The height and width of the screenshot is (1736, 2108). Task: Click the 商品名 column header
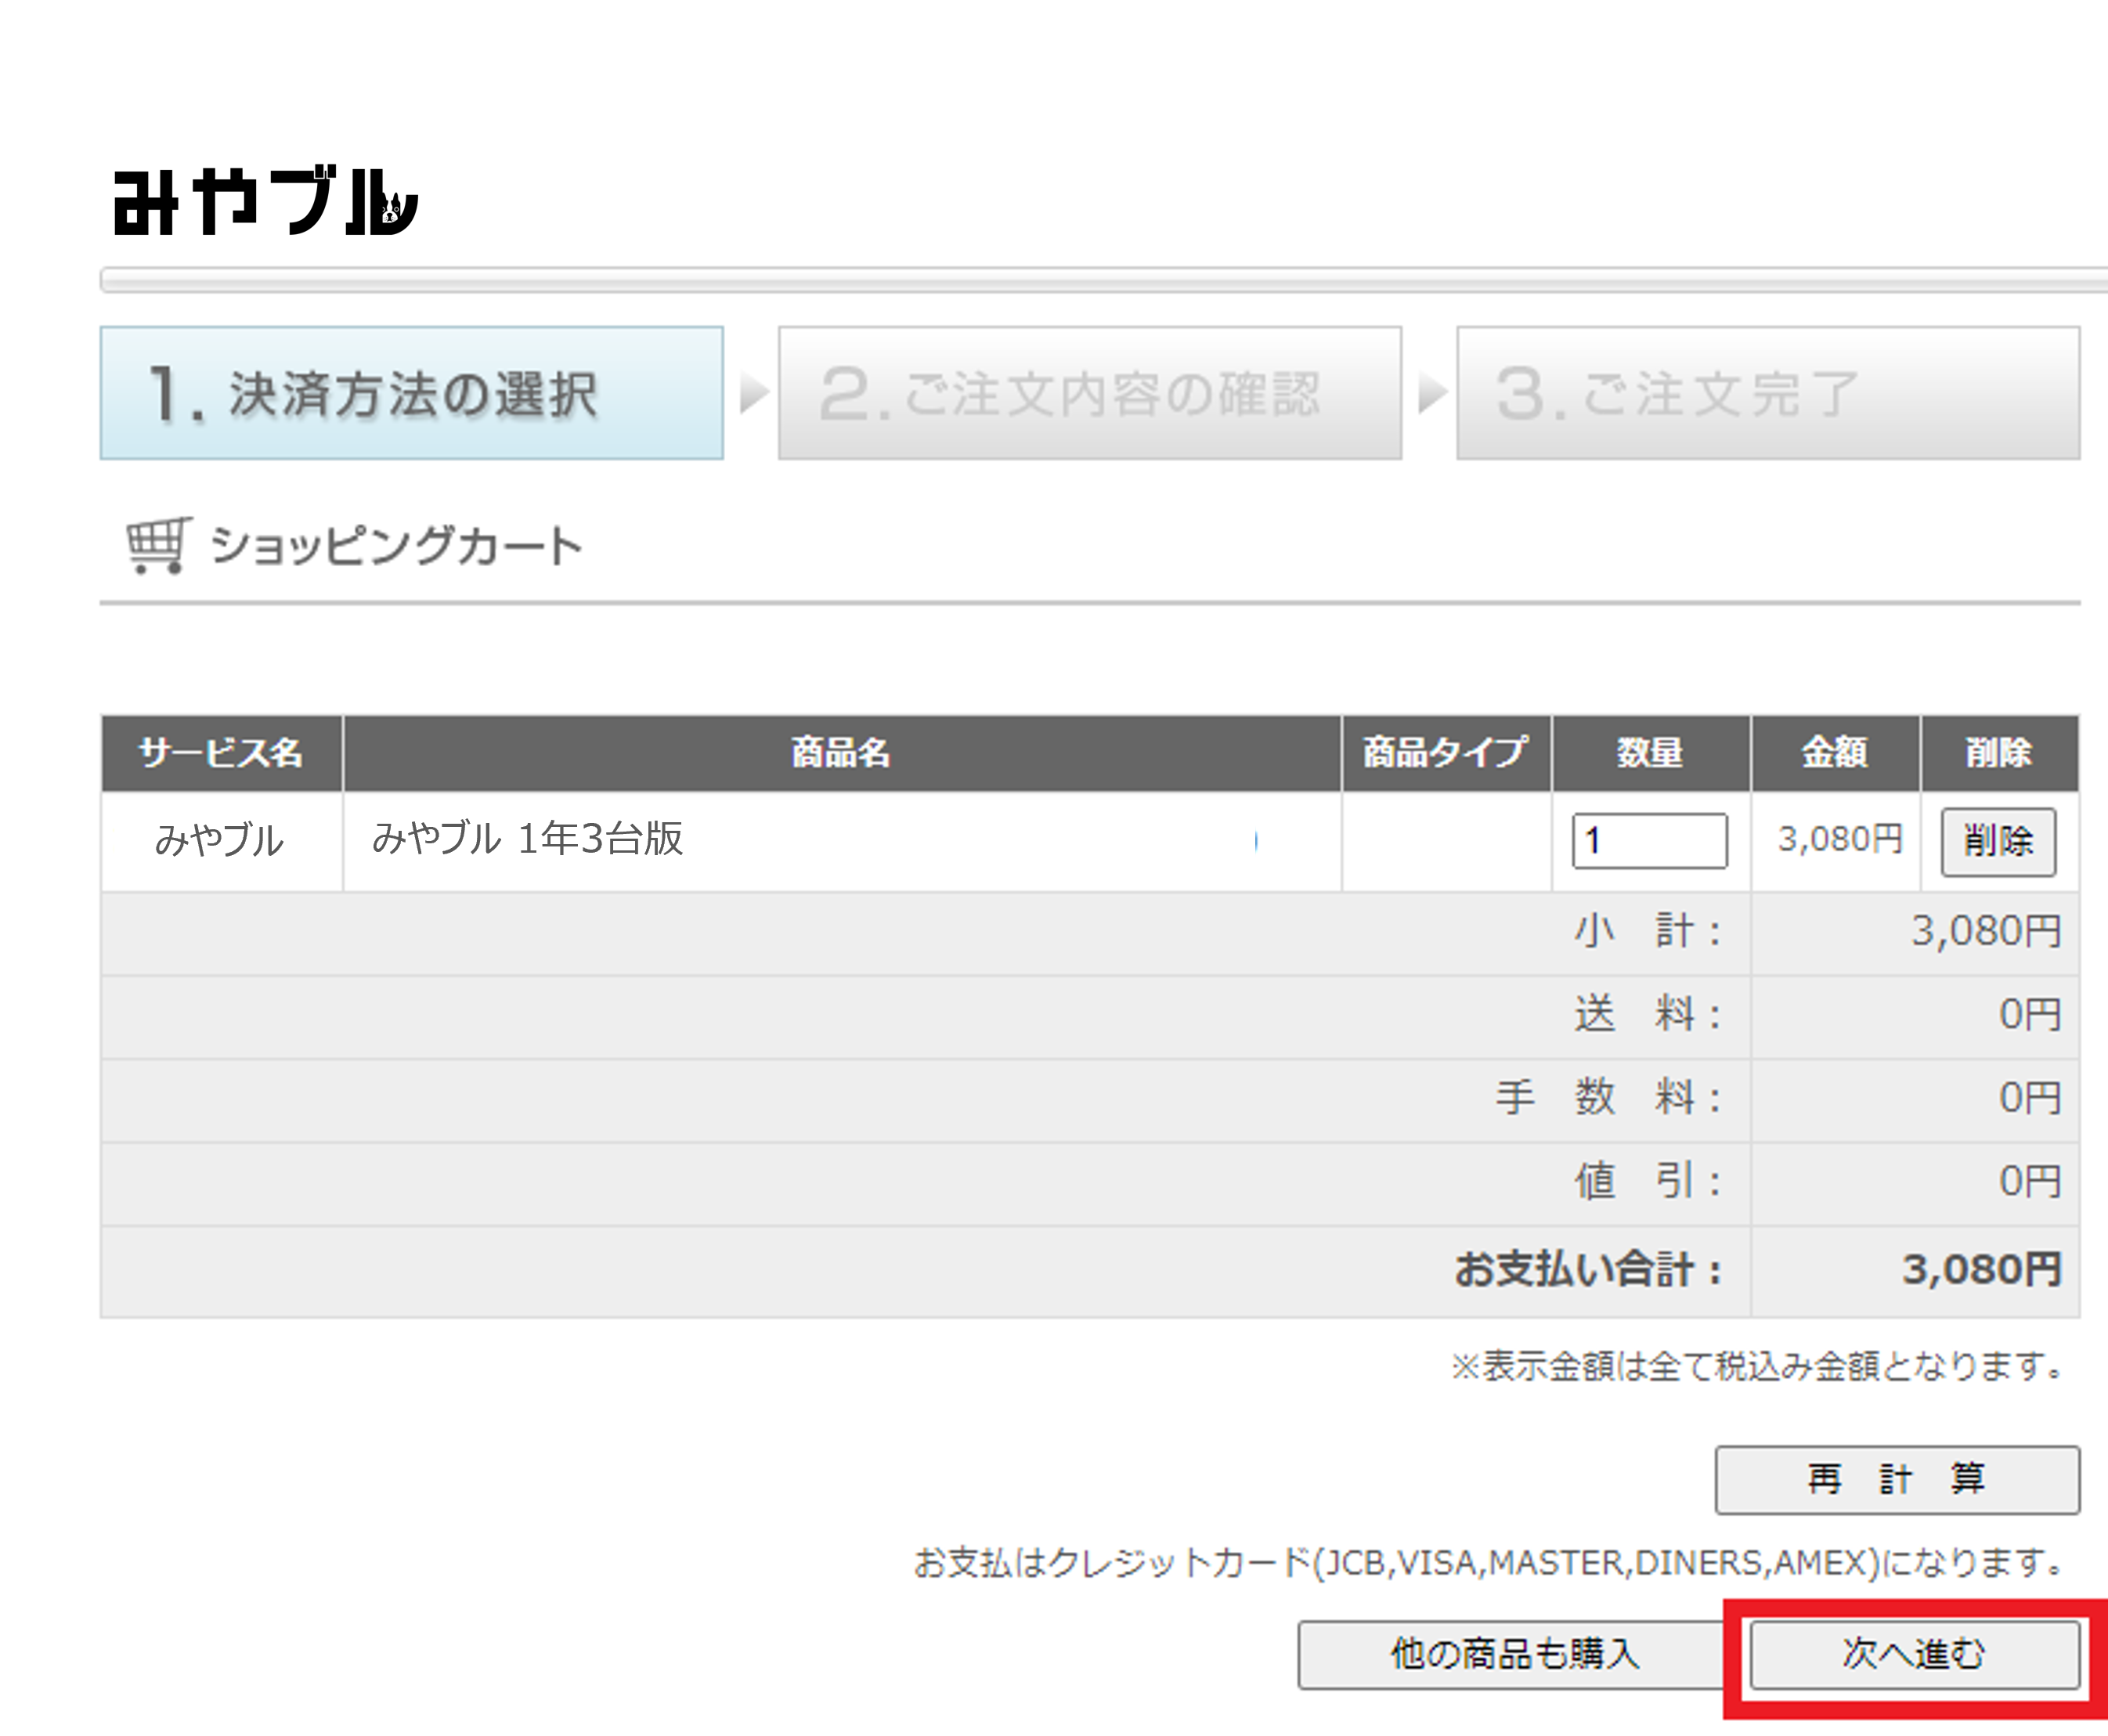pyautogui.click(x=842, y=753)
